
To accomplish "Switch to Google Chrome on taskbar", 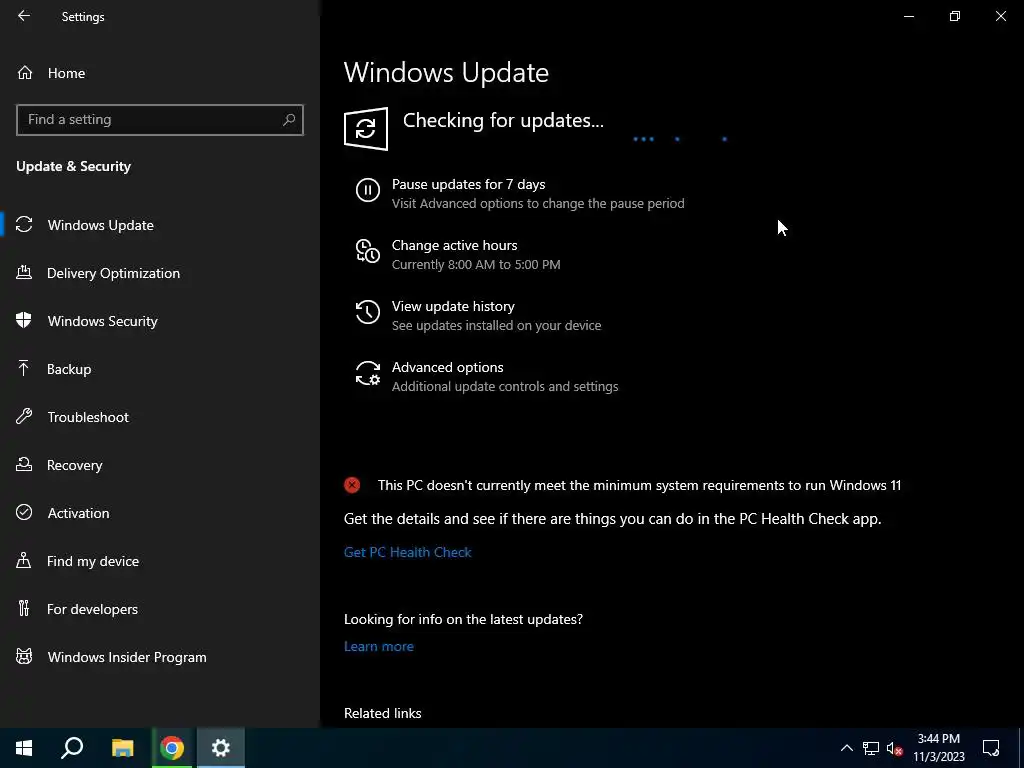I will pyautogui.click(x=172, y=748).
